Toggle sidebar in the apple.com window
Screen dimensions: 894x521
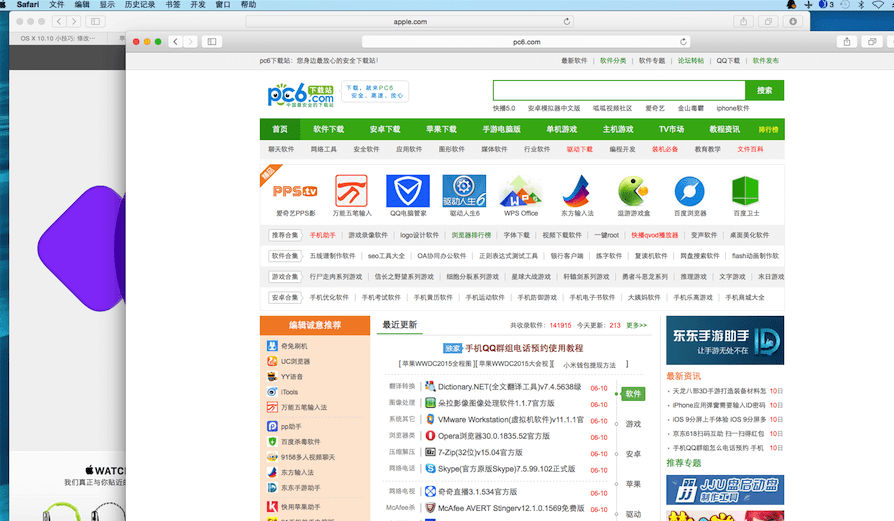tap(95, 22)
